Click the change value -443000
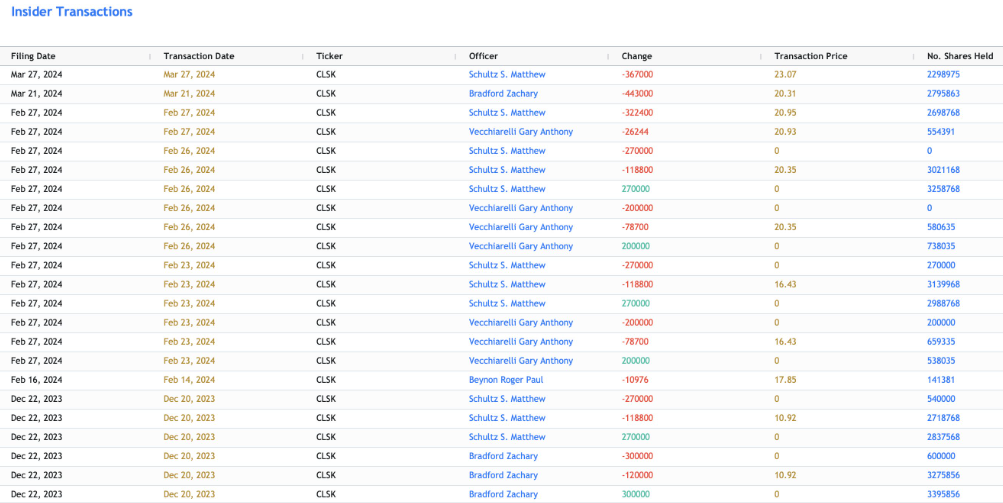The image size is (1003, 503). (x=637, y=94)
